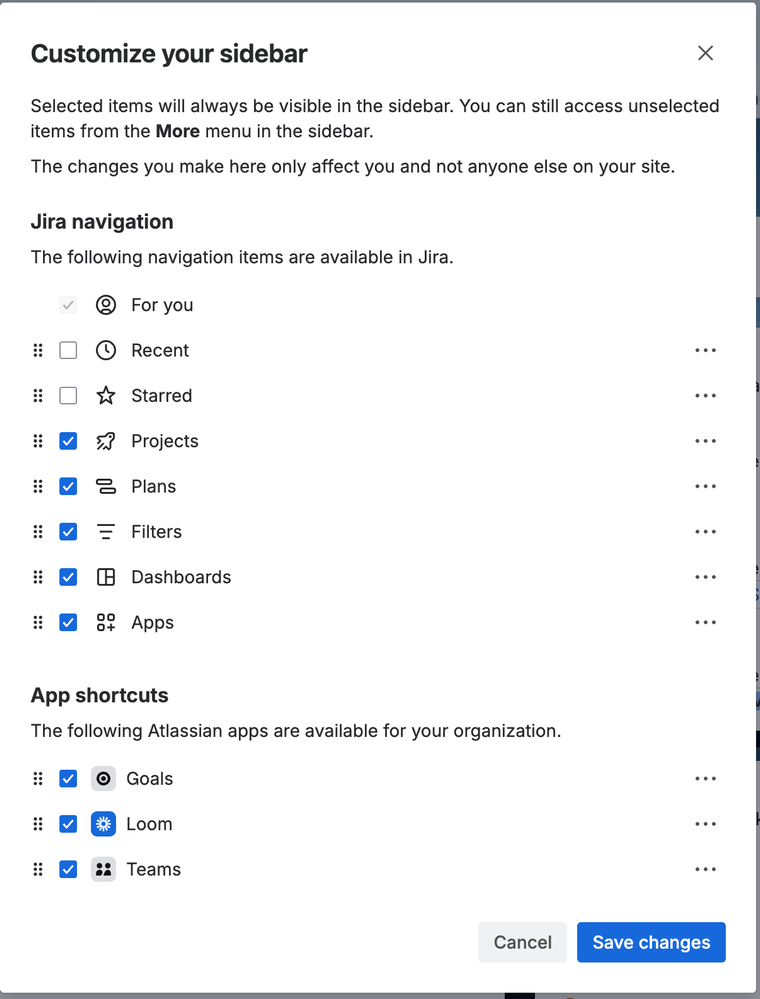The image size is (760, 999).
Task: Uncheck the Teams checkbox
Action: click(x=68, y=869)
